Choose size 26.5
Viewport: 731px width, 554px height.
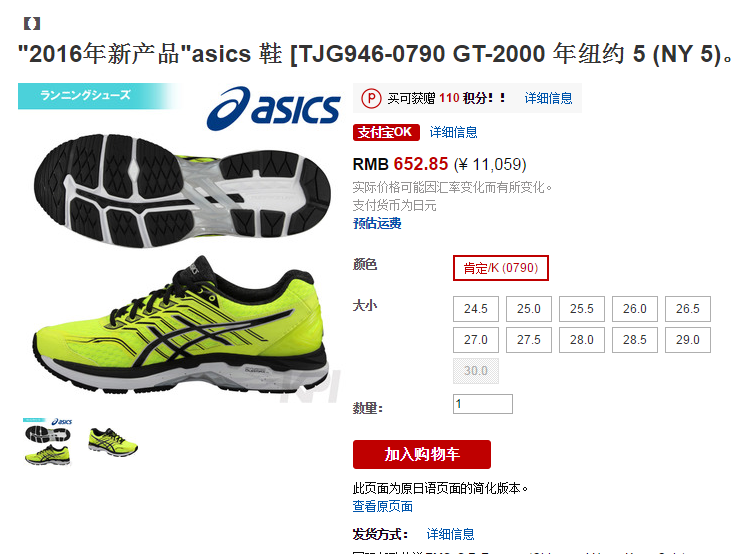[688, 309]
